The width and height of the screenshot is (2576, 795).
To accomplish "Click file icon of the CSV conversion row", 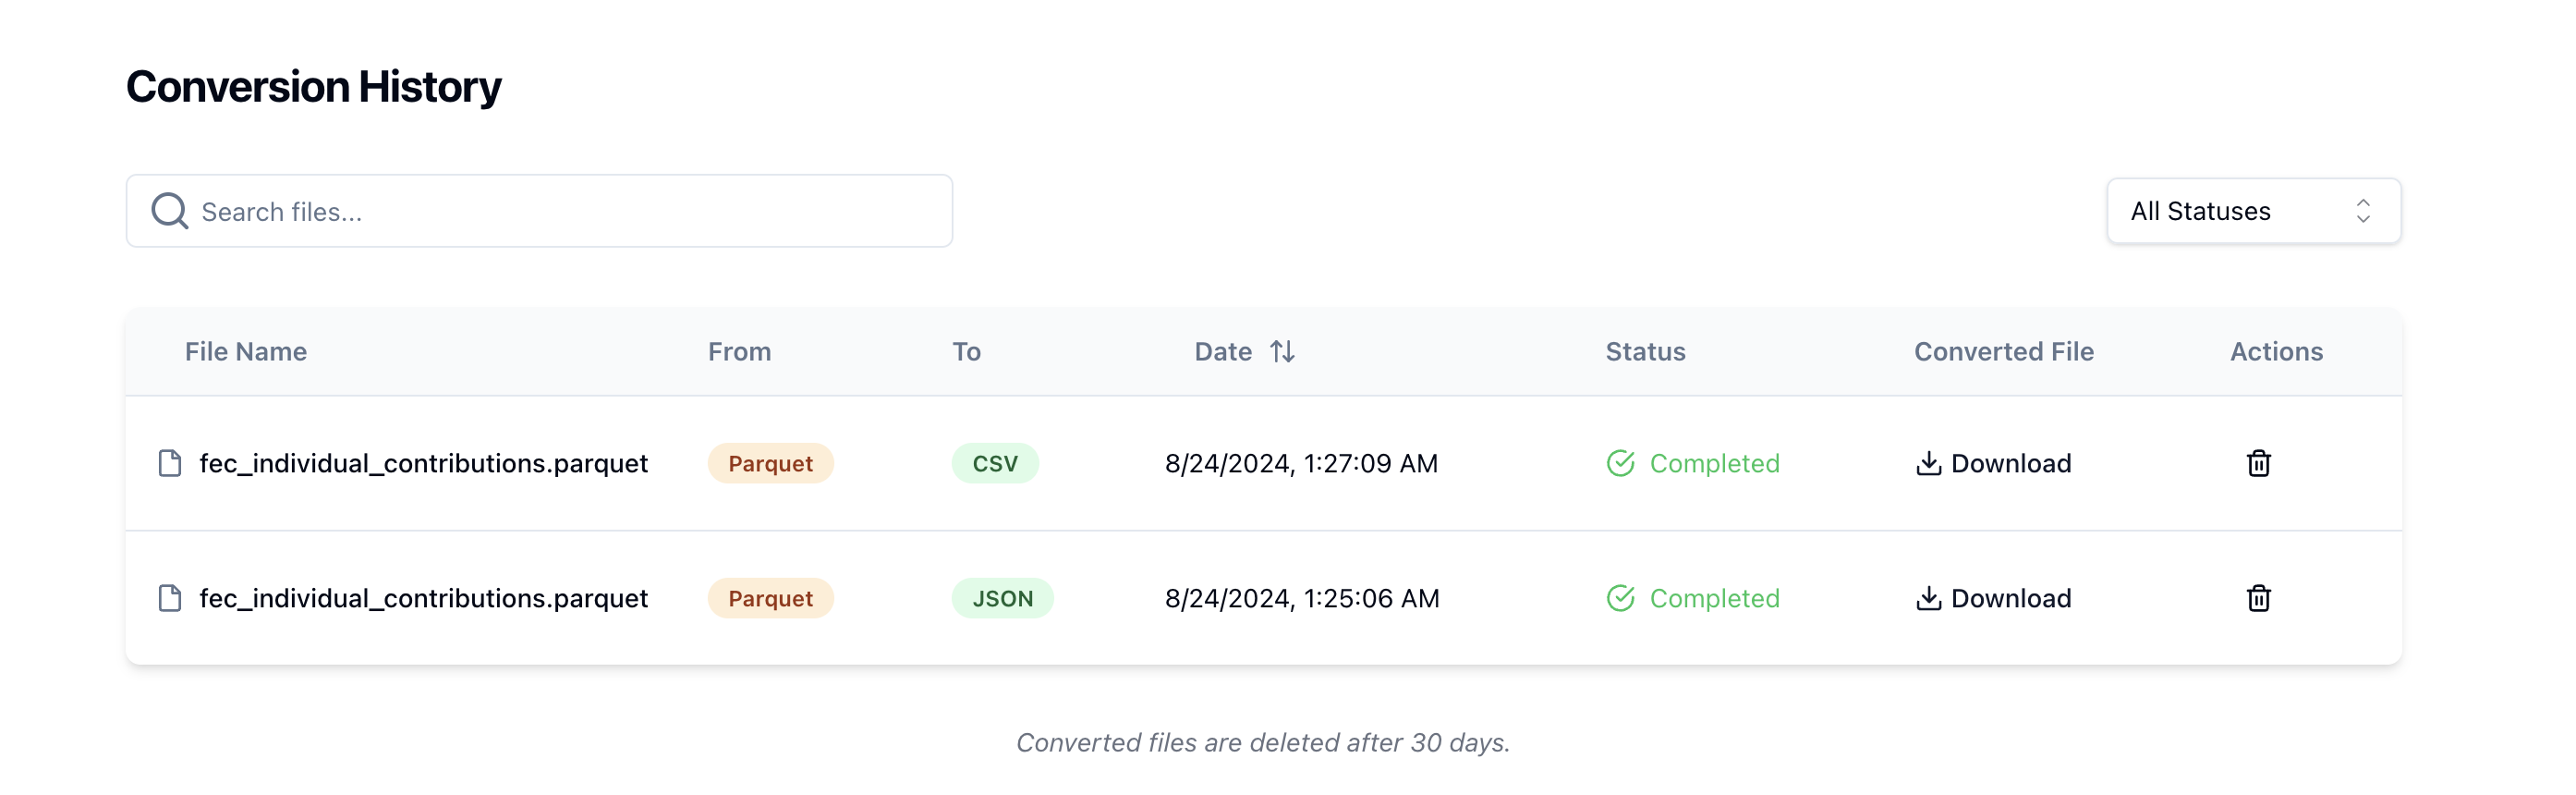I will pos(170,463).
